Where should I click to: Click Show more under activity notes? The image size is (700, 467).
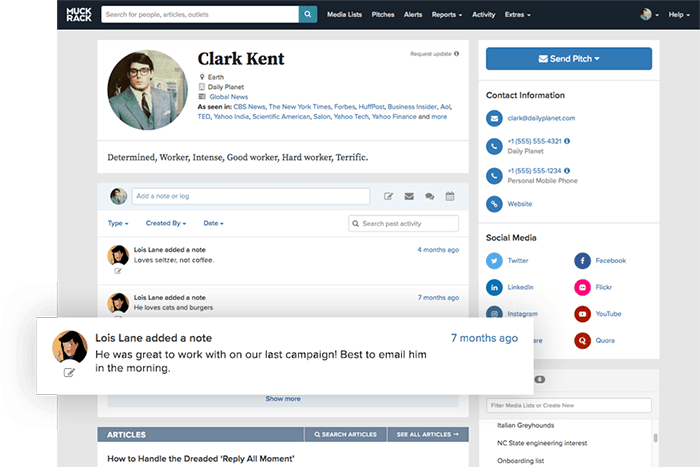[x=283, y=399]
